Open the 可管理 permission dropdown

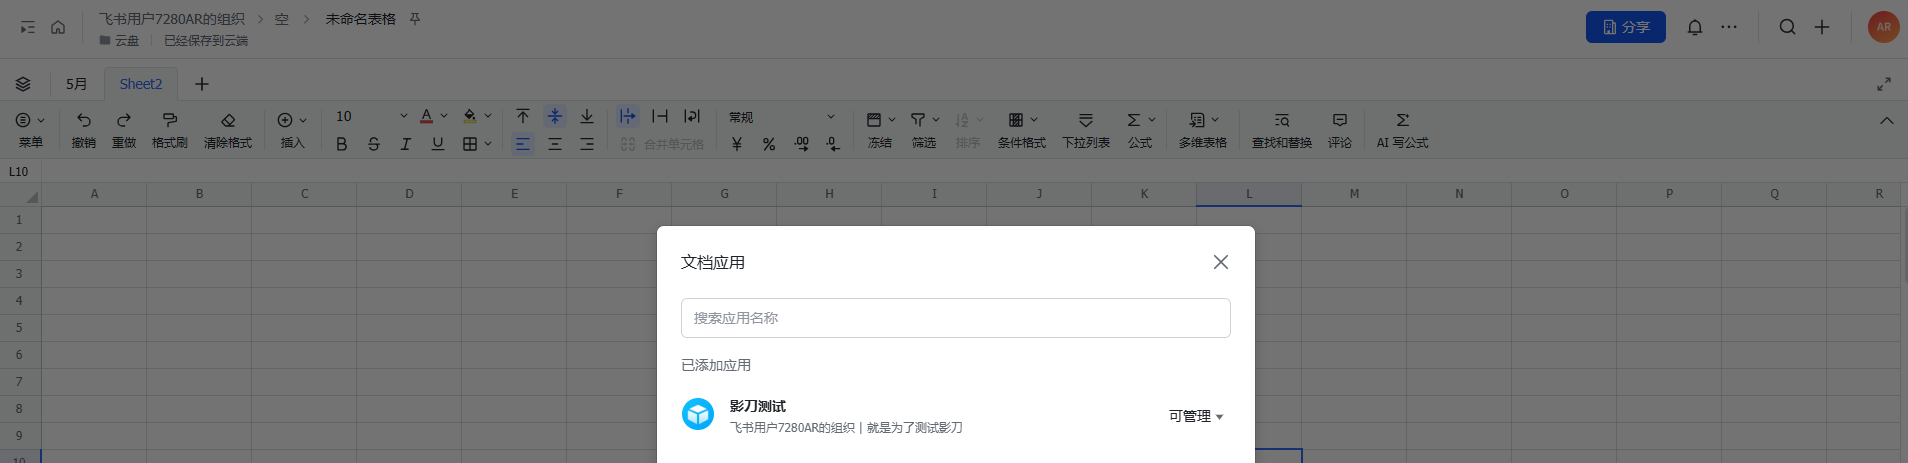tap(1196, 416)
